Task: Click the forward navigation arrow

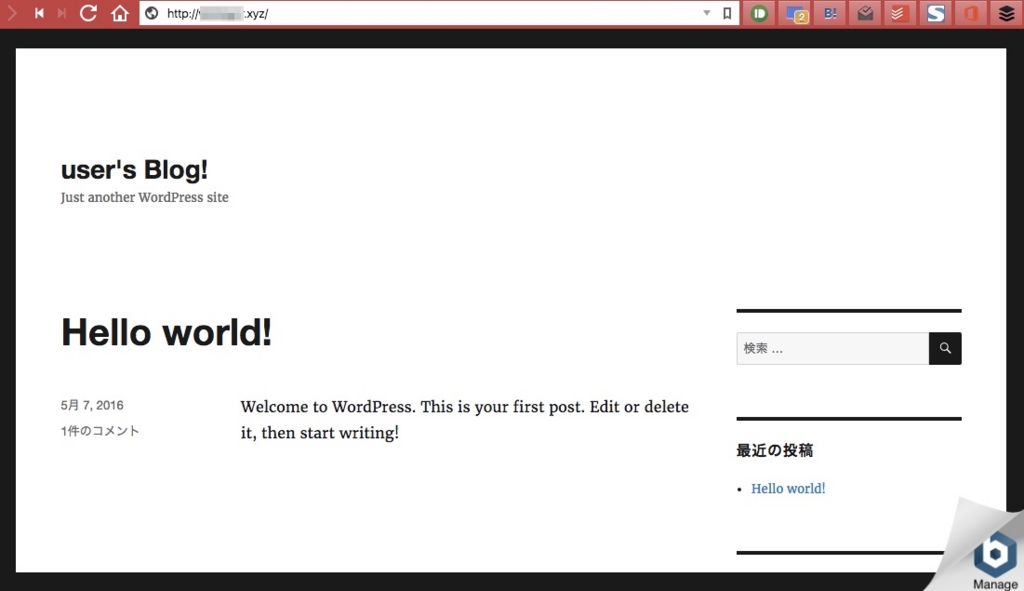Action: (11, 13)
